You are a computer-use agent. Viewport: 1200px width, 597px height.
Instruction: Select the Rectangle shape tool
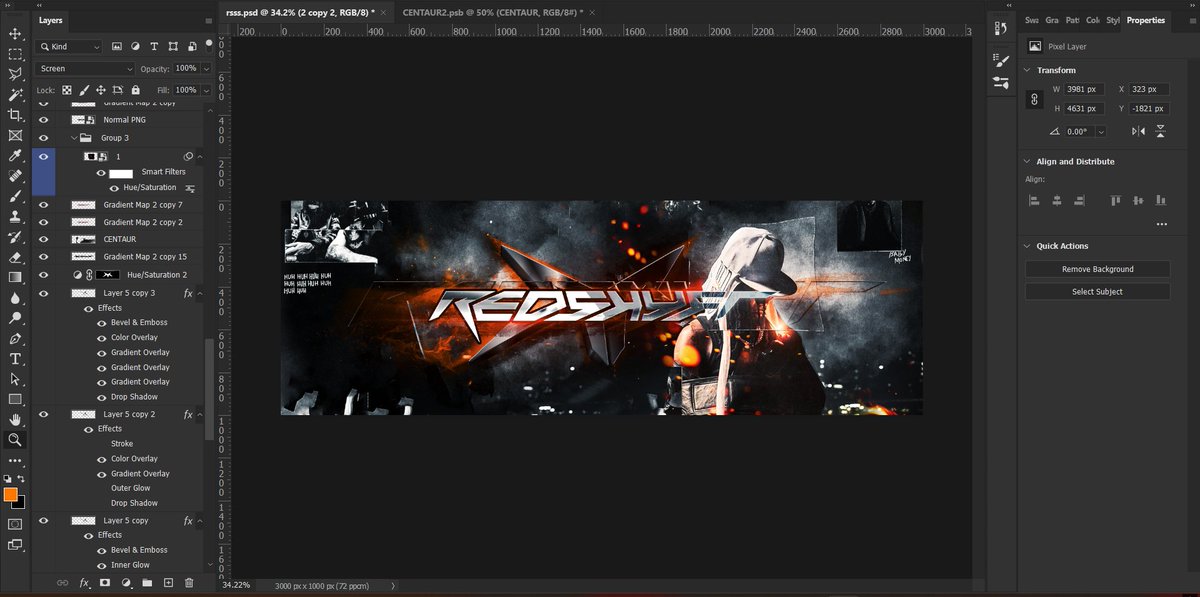[x=15, y=399]
